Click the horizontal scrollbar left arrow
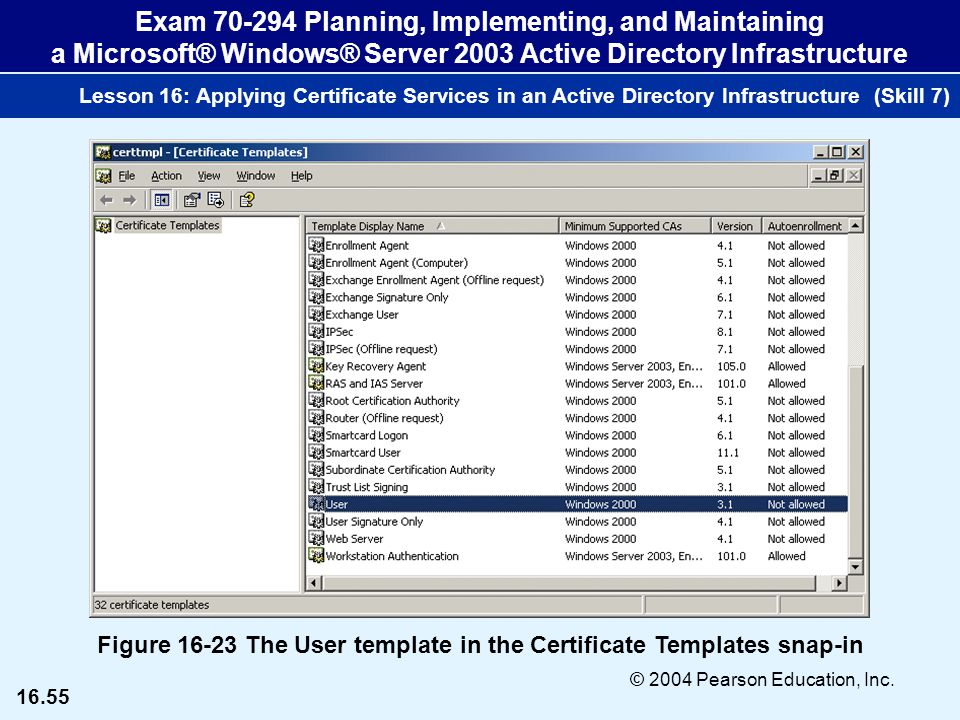The width and height of the screenshot is (960, 720). pyautogui.click(x=313, y=583)
